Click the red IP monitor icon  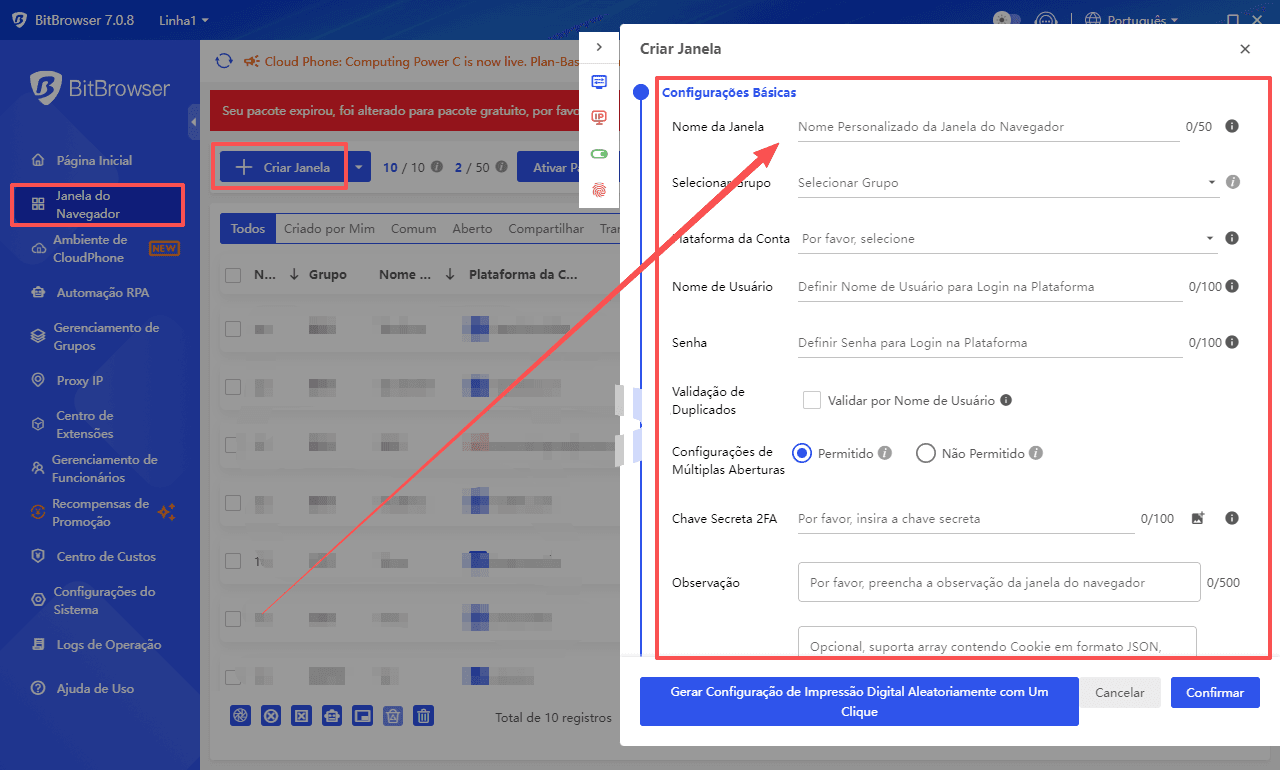(x=599, y=118)
